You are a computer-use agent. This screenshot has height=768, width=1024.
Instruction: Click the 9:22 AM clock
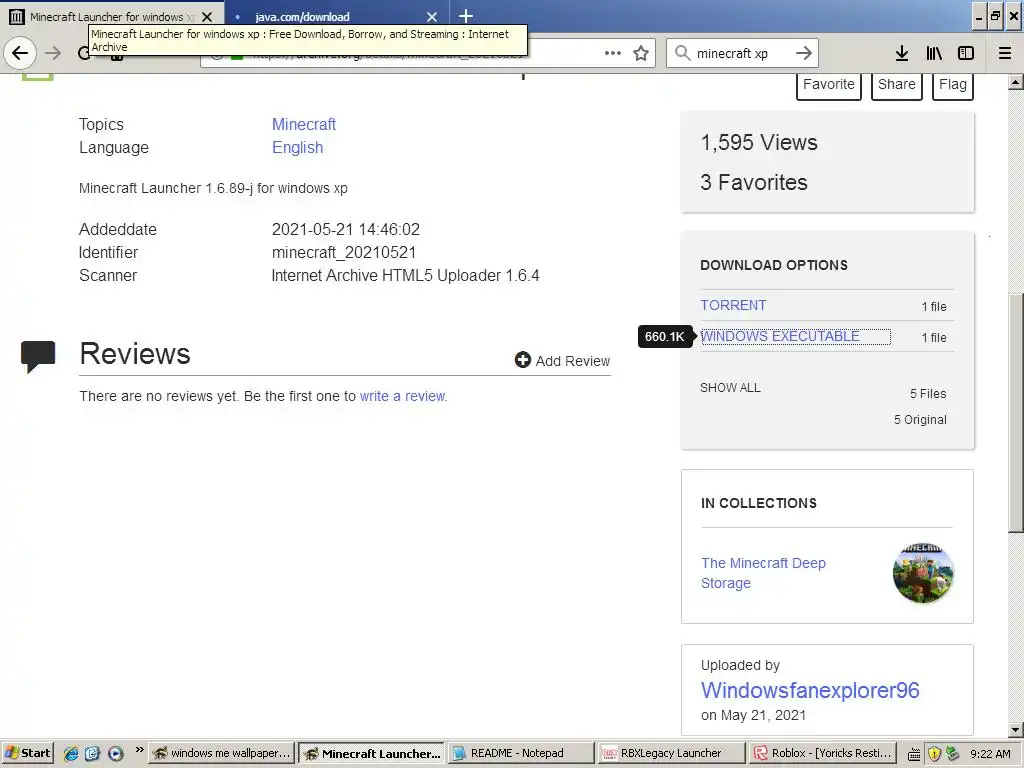pyautogui.click(x=990, y=754)
